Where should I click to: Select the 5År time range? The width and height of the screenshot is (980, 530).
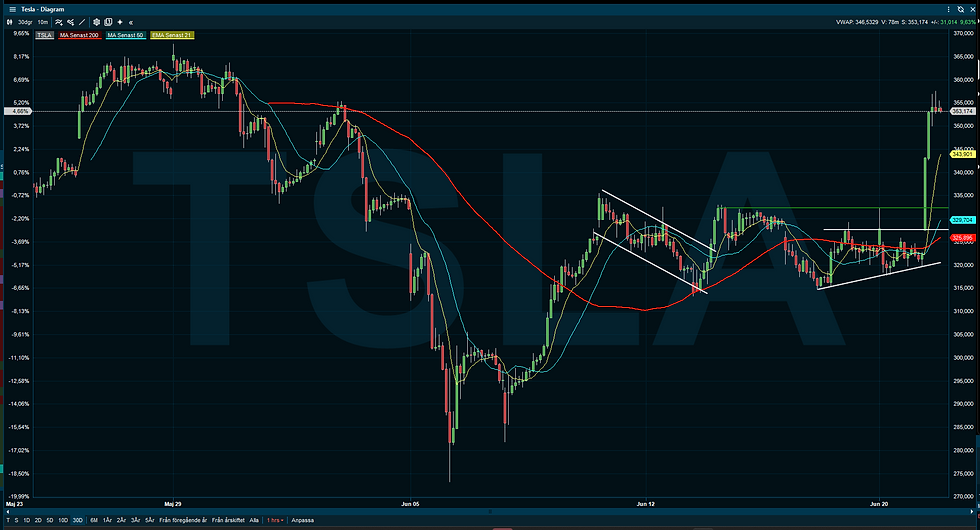[150, 520]
